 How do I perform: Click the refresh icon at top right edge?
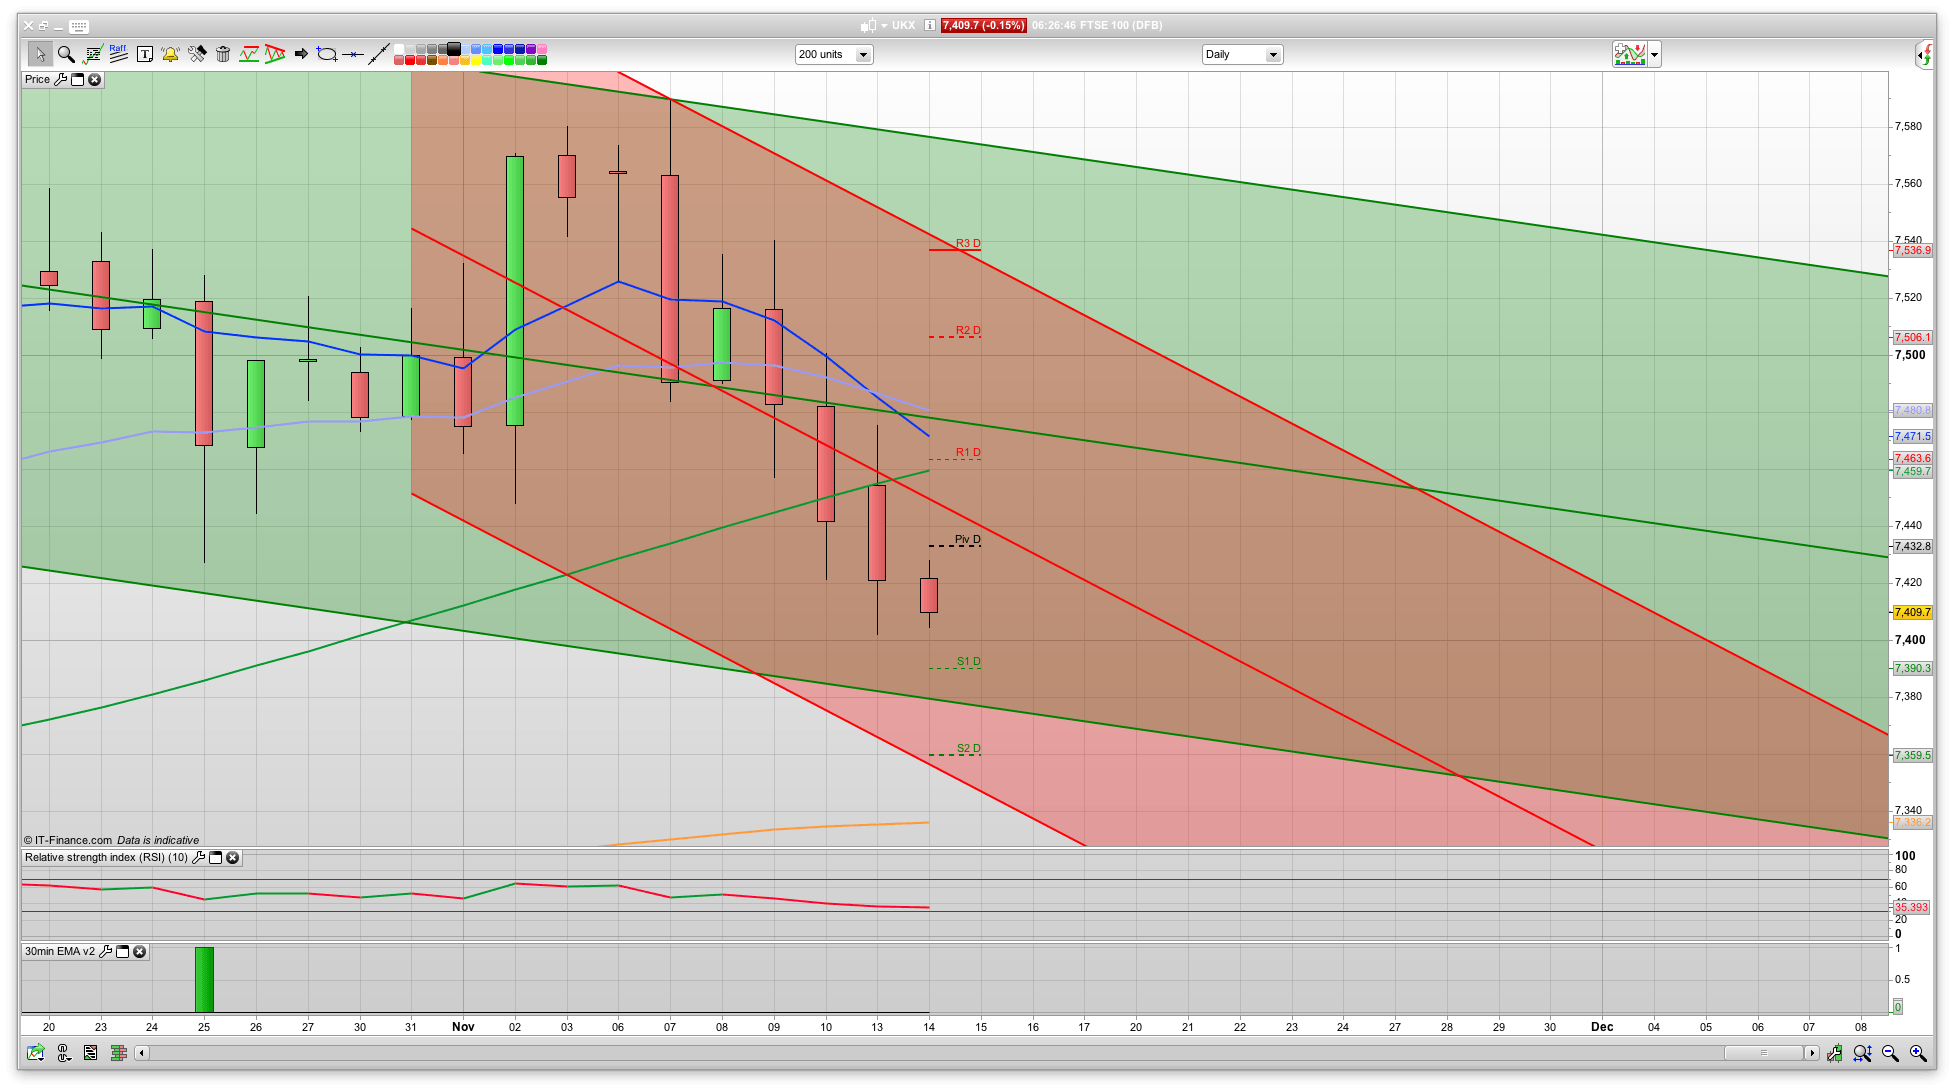tap(1925, 54)
